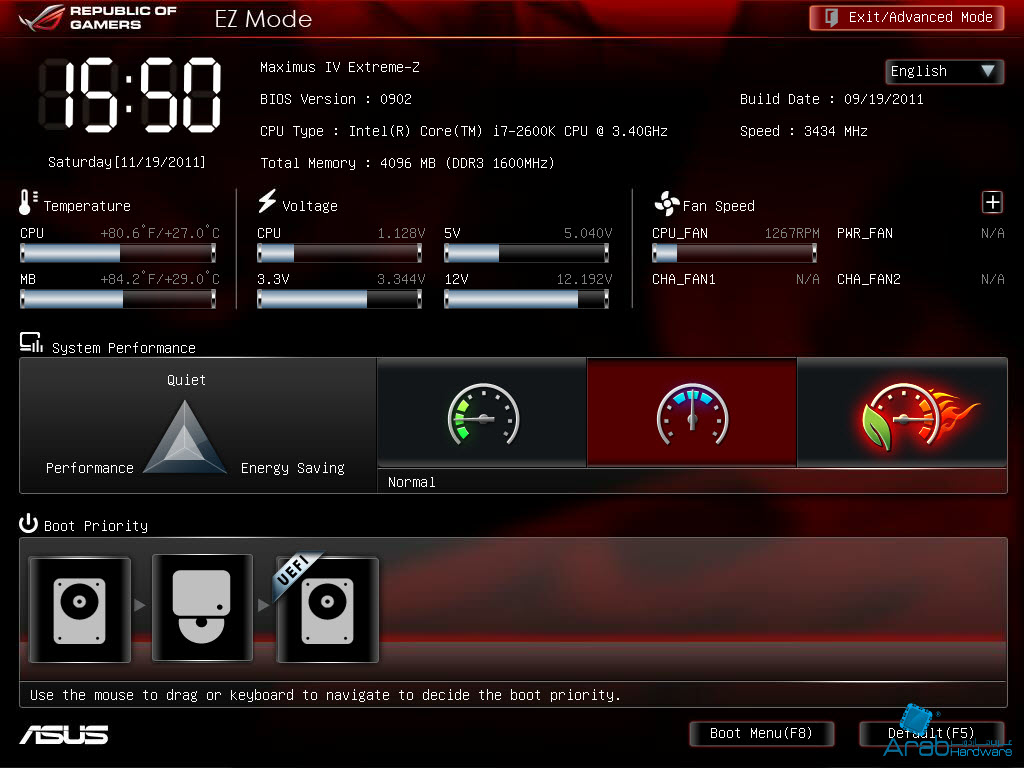1024x768 pixels.
Task: Click 'Build Date : 09/19/2011' text
Action: (831, 99)
